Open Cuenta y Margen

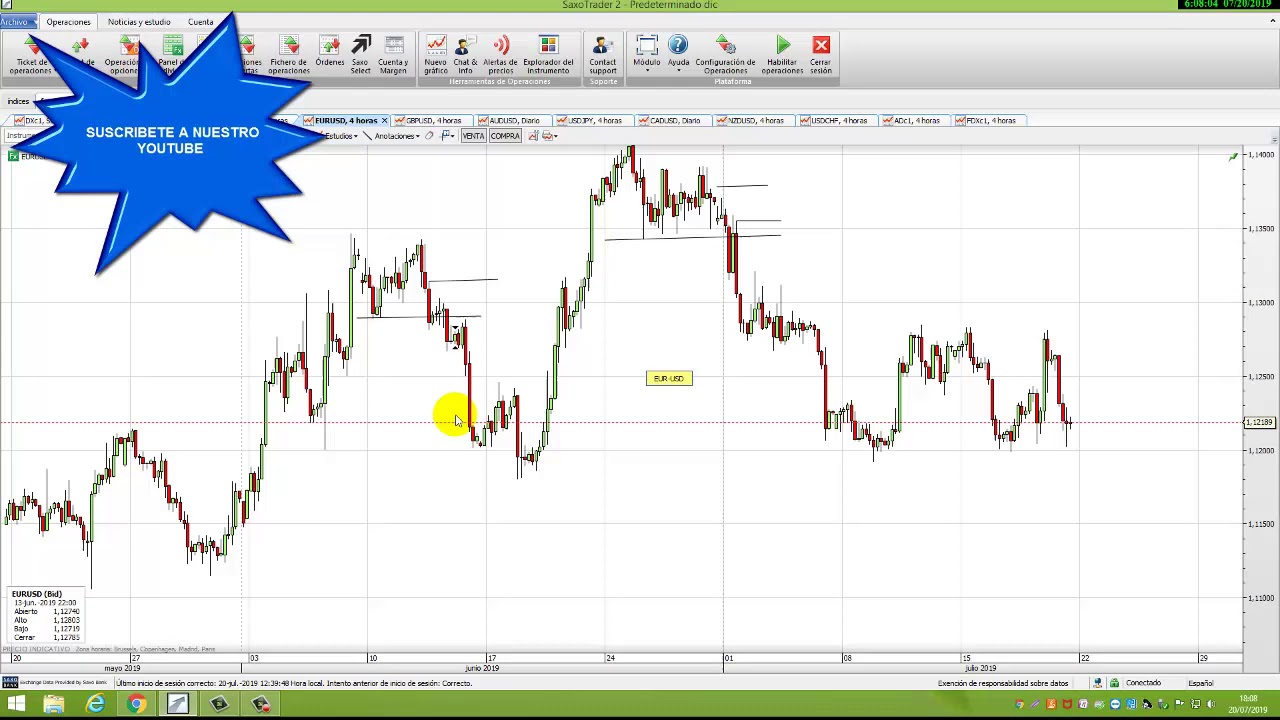pyautogui.click(x=393, y=55)
